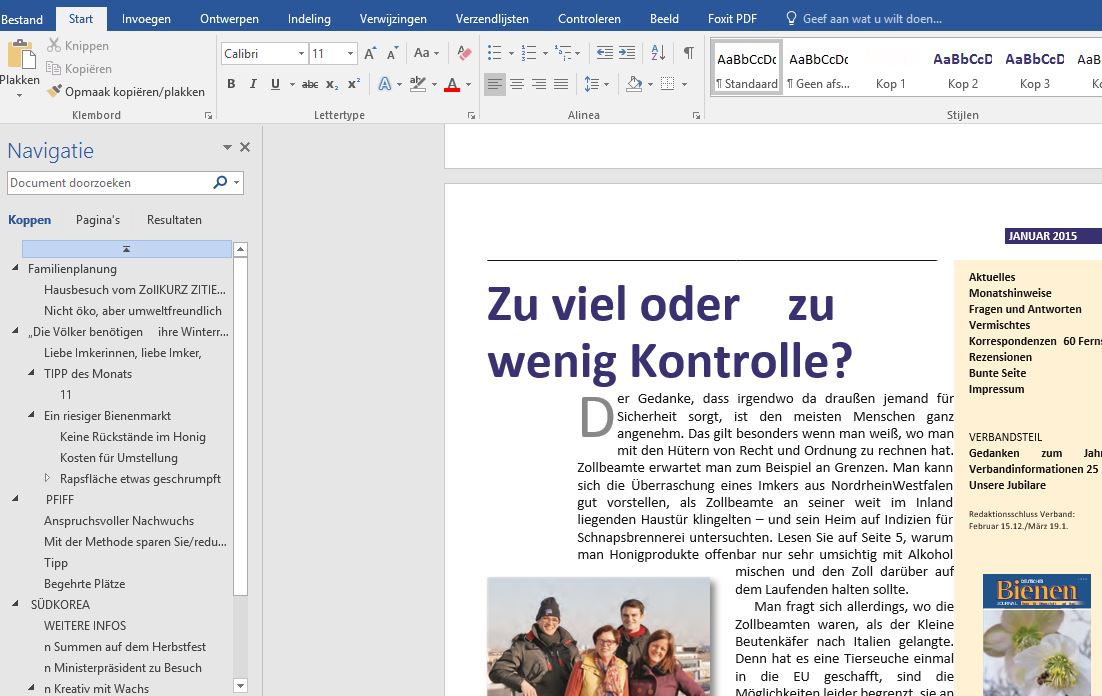1102x696 pixels.
Task: Increase font size with the larger A icon
Action: 370,53
